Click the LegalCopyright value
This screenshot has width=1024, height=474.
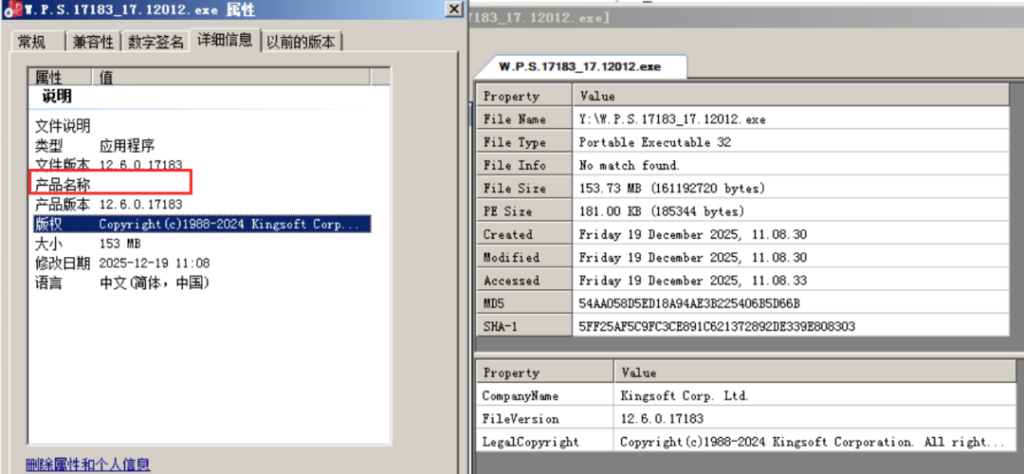[811, 441]
